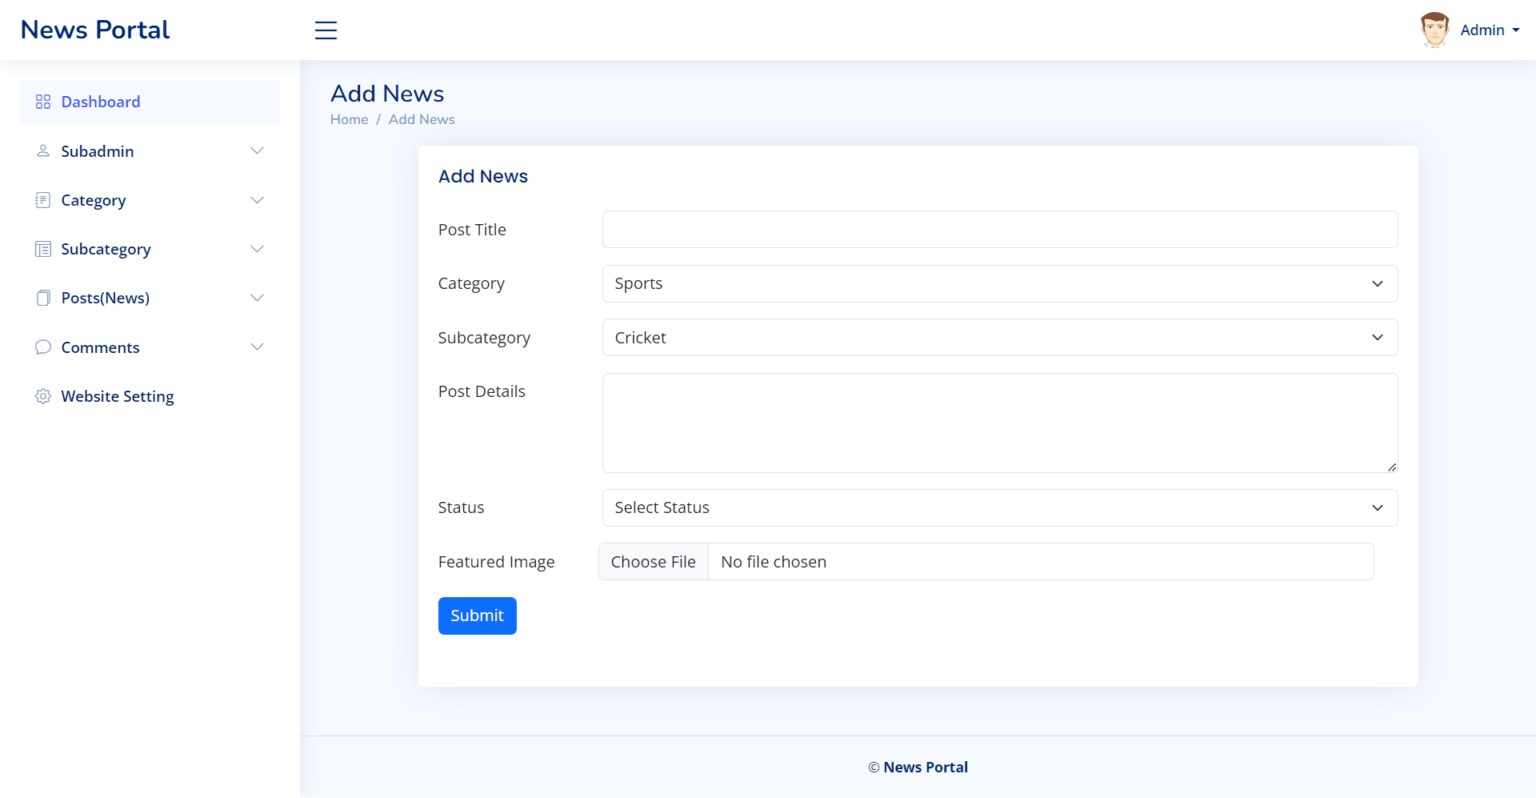Click the Subadmin user icon
The height and width of the screenshot is (798, 1536).
(42, 150)
